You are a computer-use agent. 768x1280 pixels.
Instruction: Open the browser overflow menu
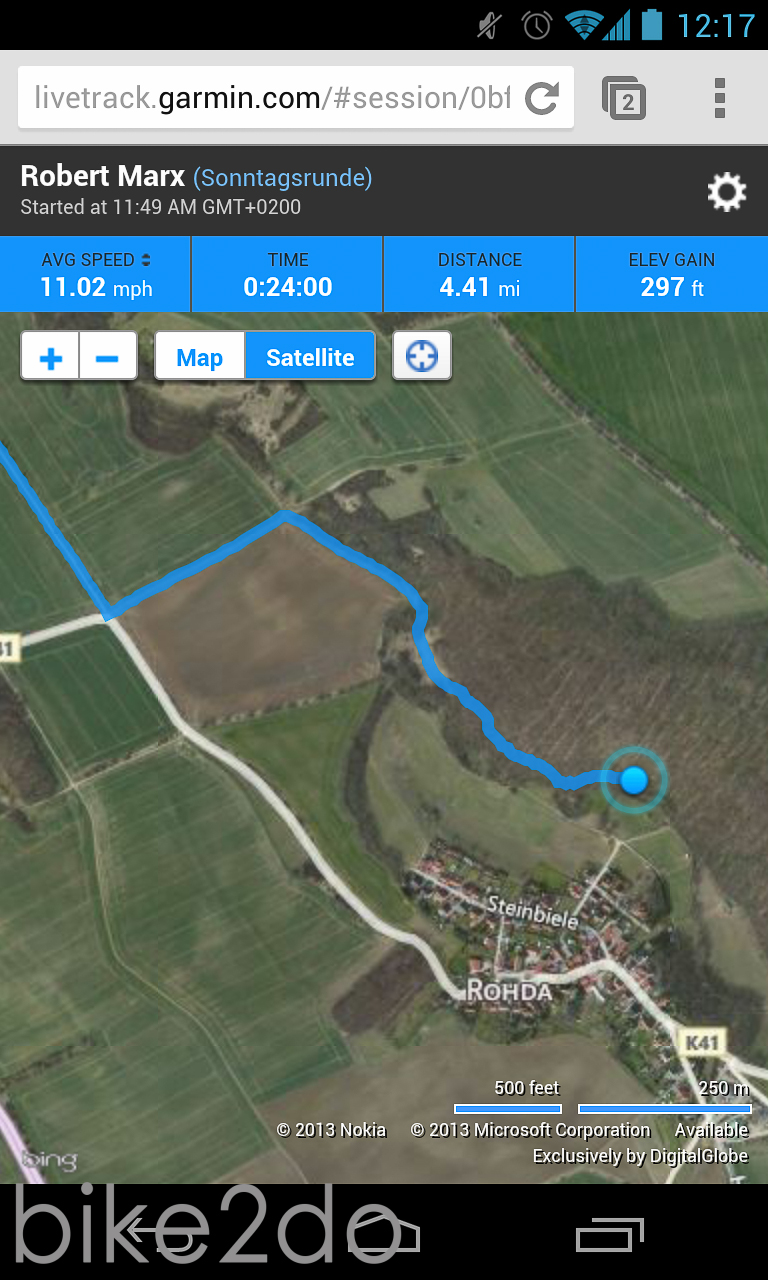720,98
